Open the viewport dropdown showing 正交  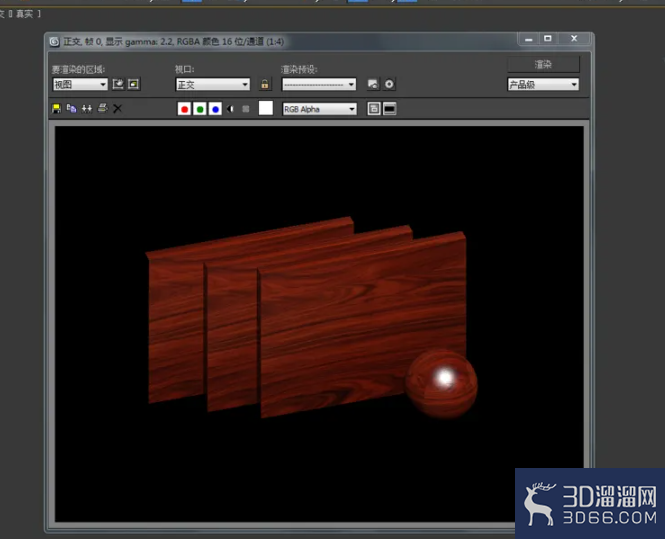coord(212,84)
